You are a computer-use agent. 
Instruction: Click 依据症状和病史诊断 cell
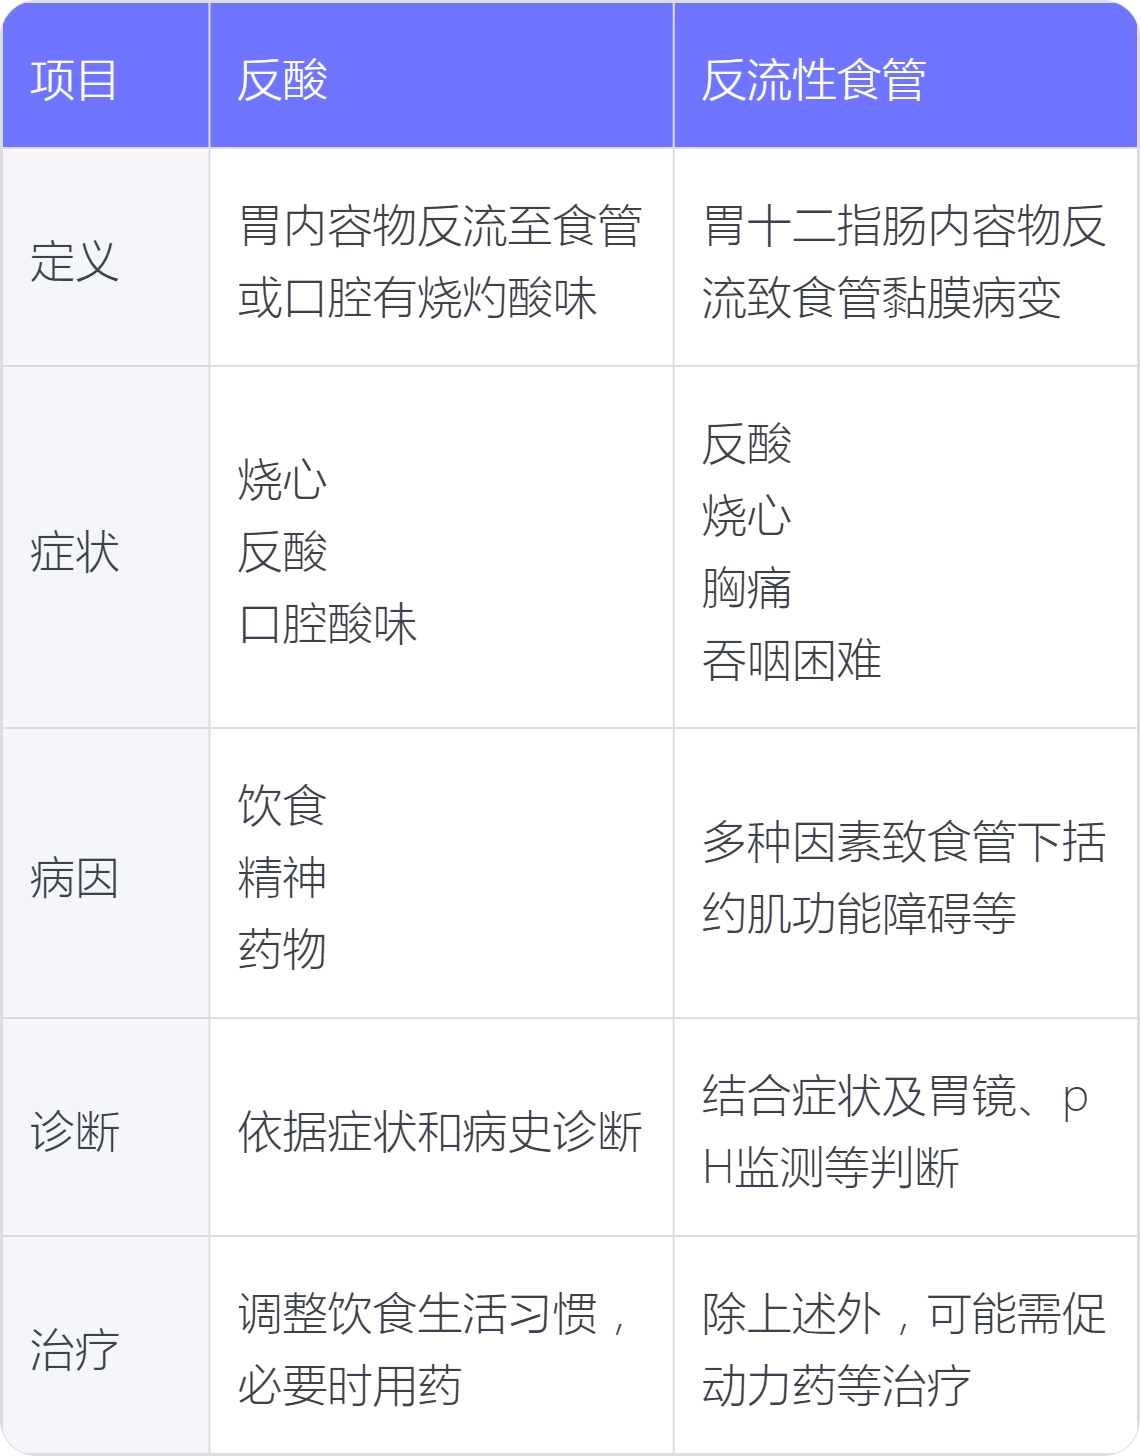(x=441, y=1127)
